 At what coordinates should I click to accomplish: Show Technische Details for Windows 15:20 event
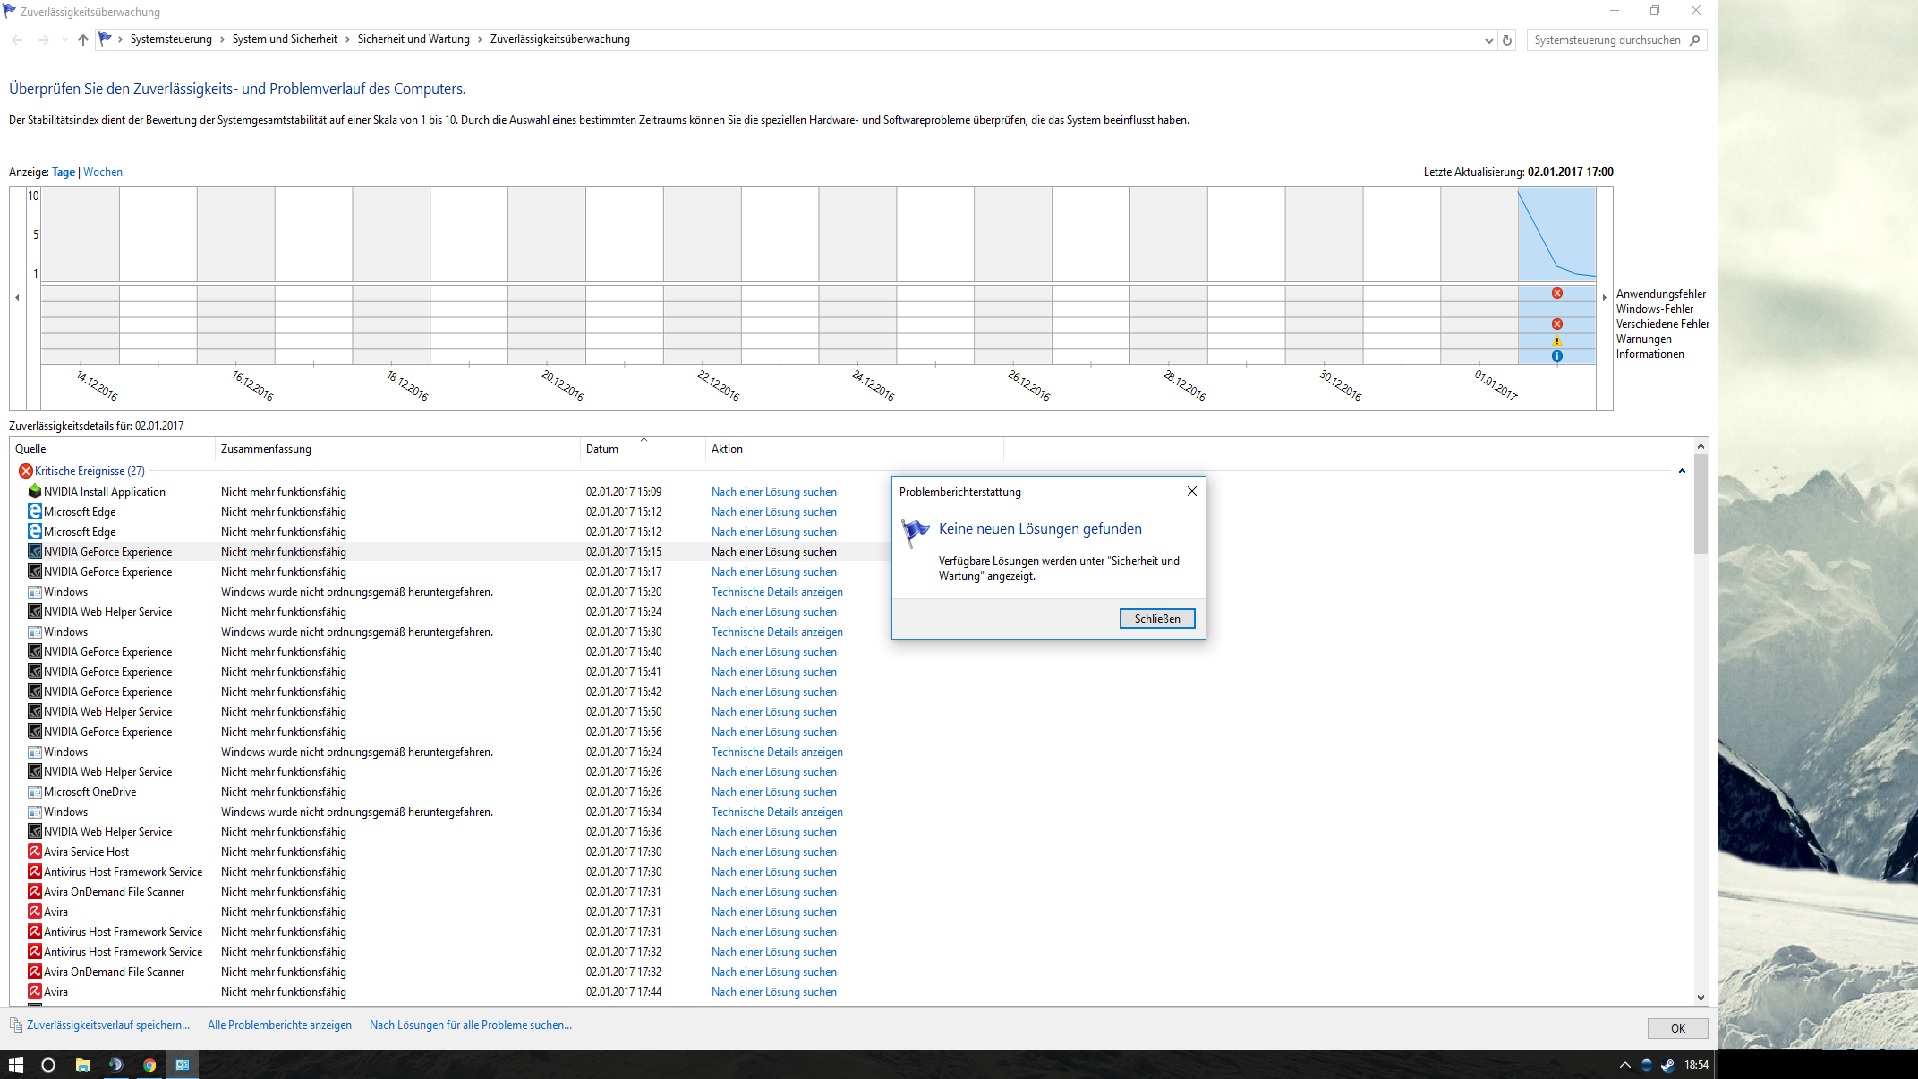click(x=777, y=592)
